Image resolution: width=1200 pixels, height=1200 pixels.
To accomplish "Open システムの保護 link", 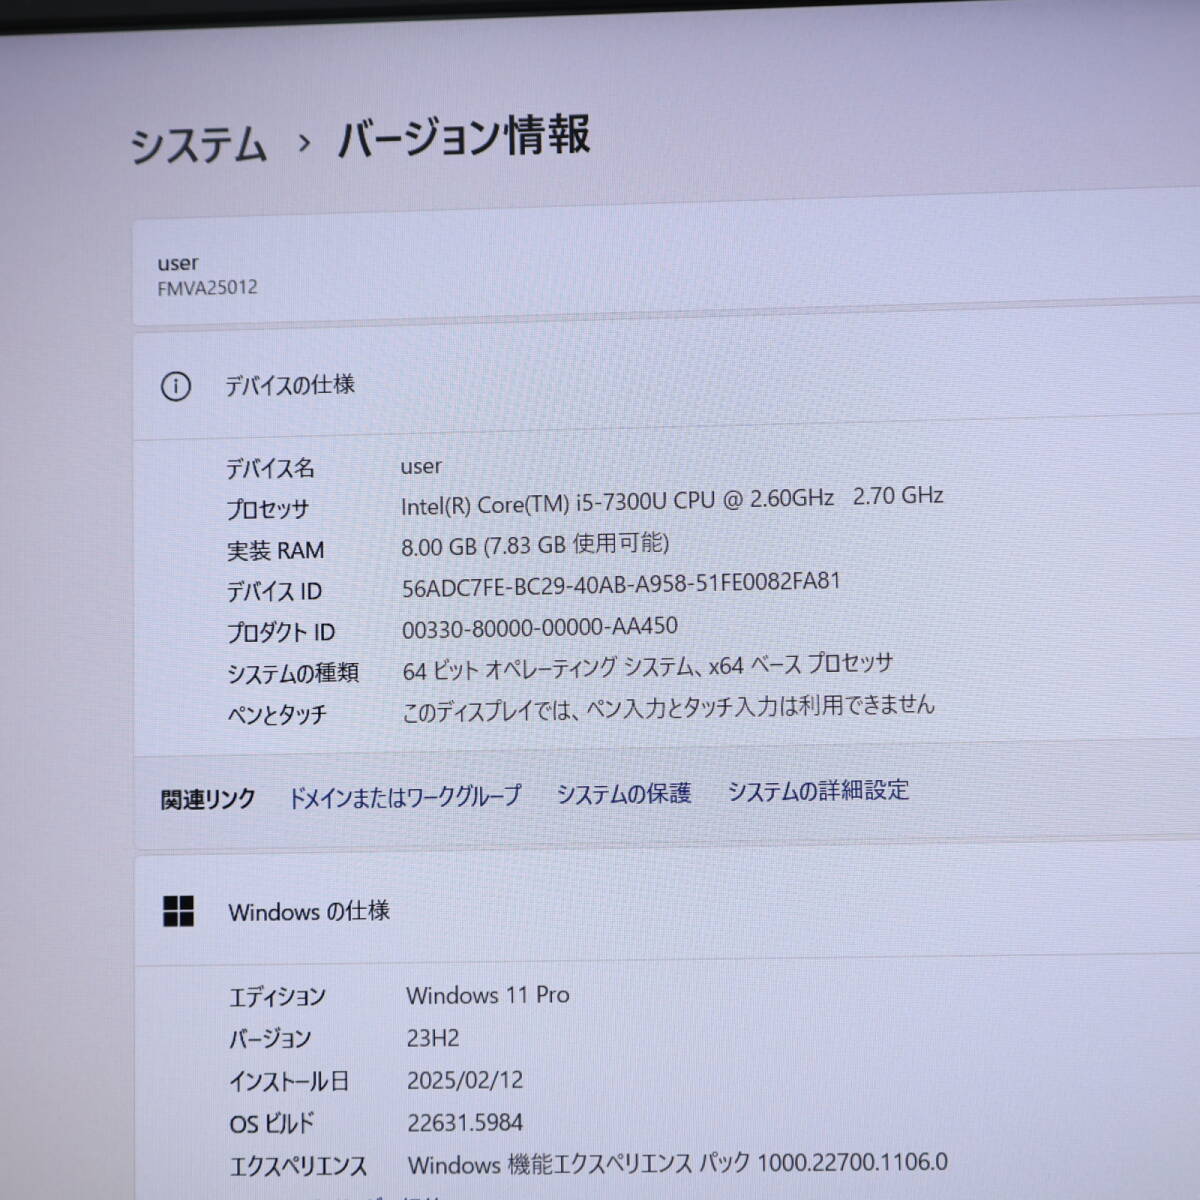I will tap(624, 793).
